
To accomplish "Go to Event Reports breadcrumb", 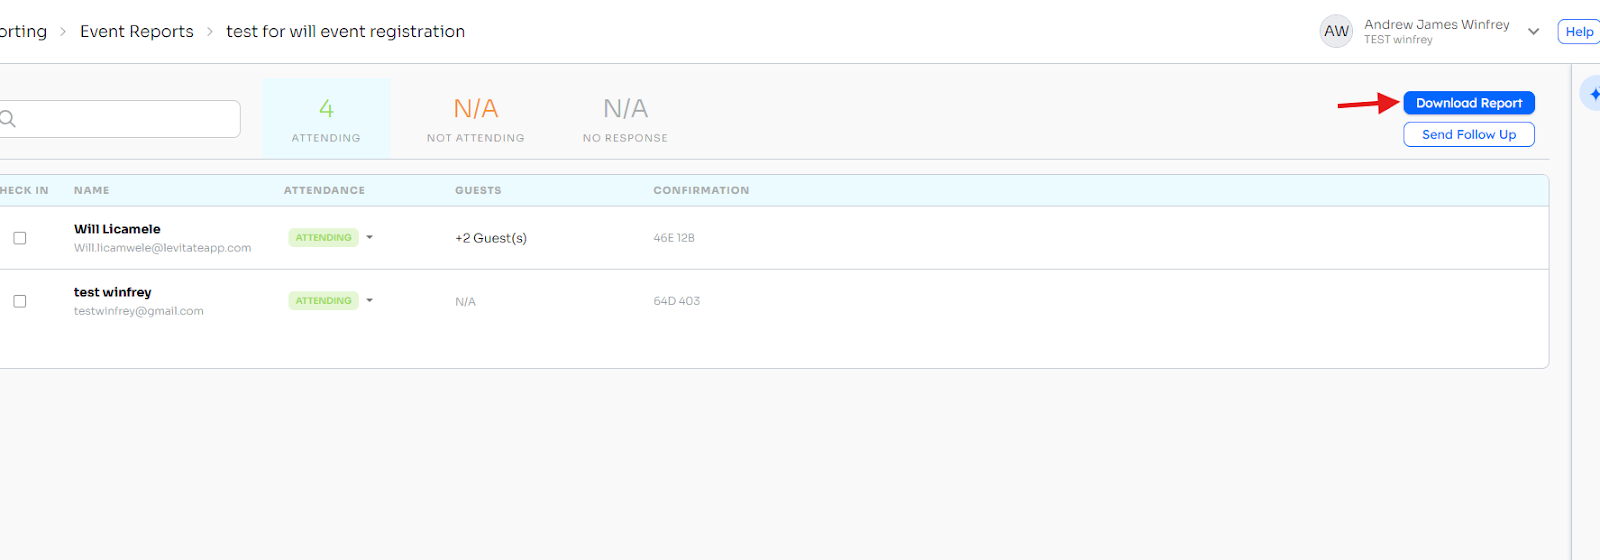I will (137, 31).
